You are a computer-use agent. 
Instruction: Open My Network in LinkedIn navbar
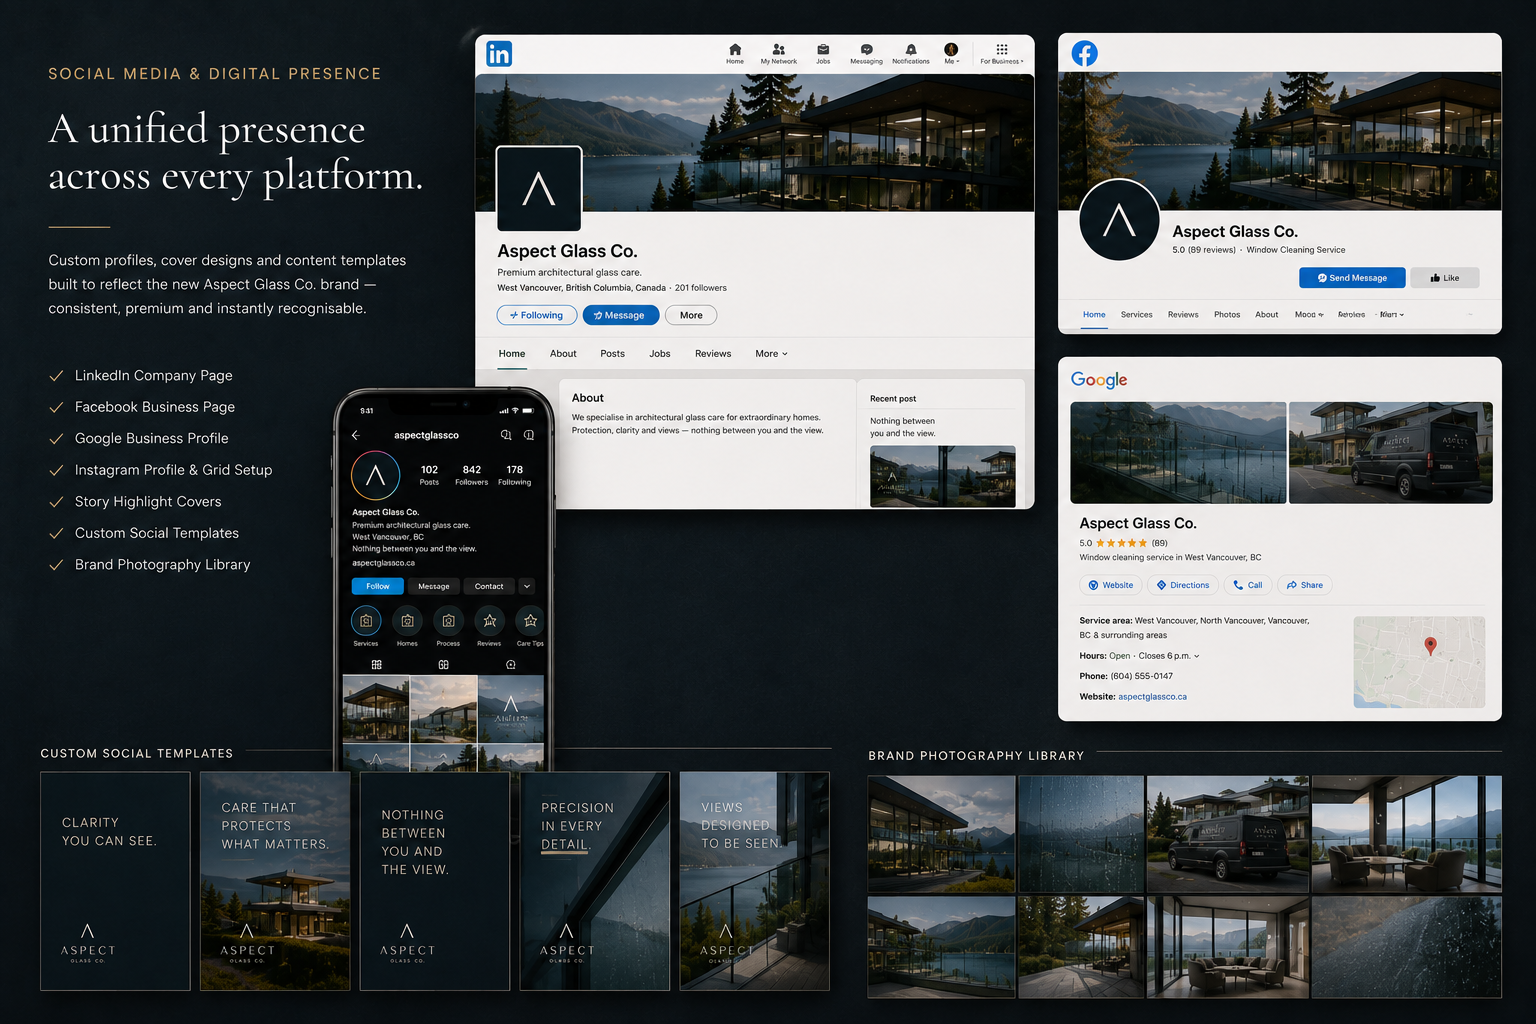click(779, 54)
